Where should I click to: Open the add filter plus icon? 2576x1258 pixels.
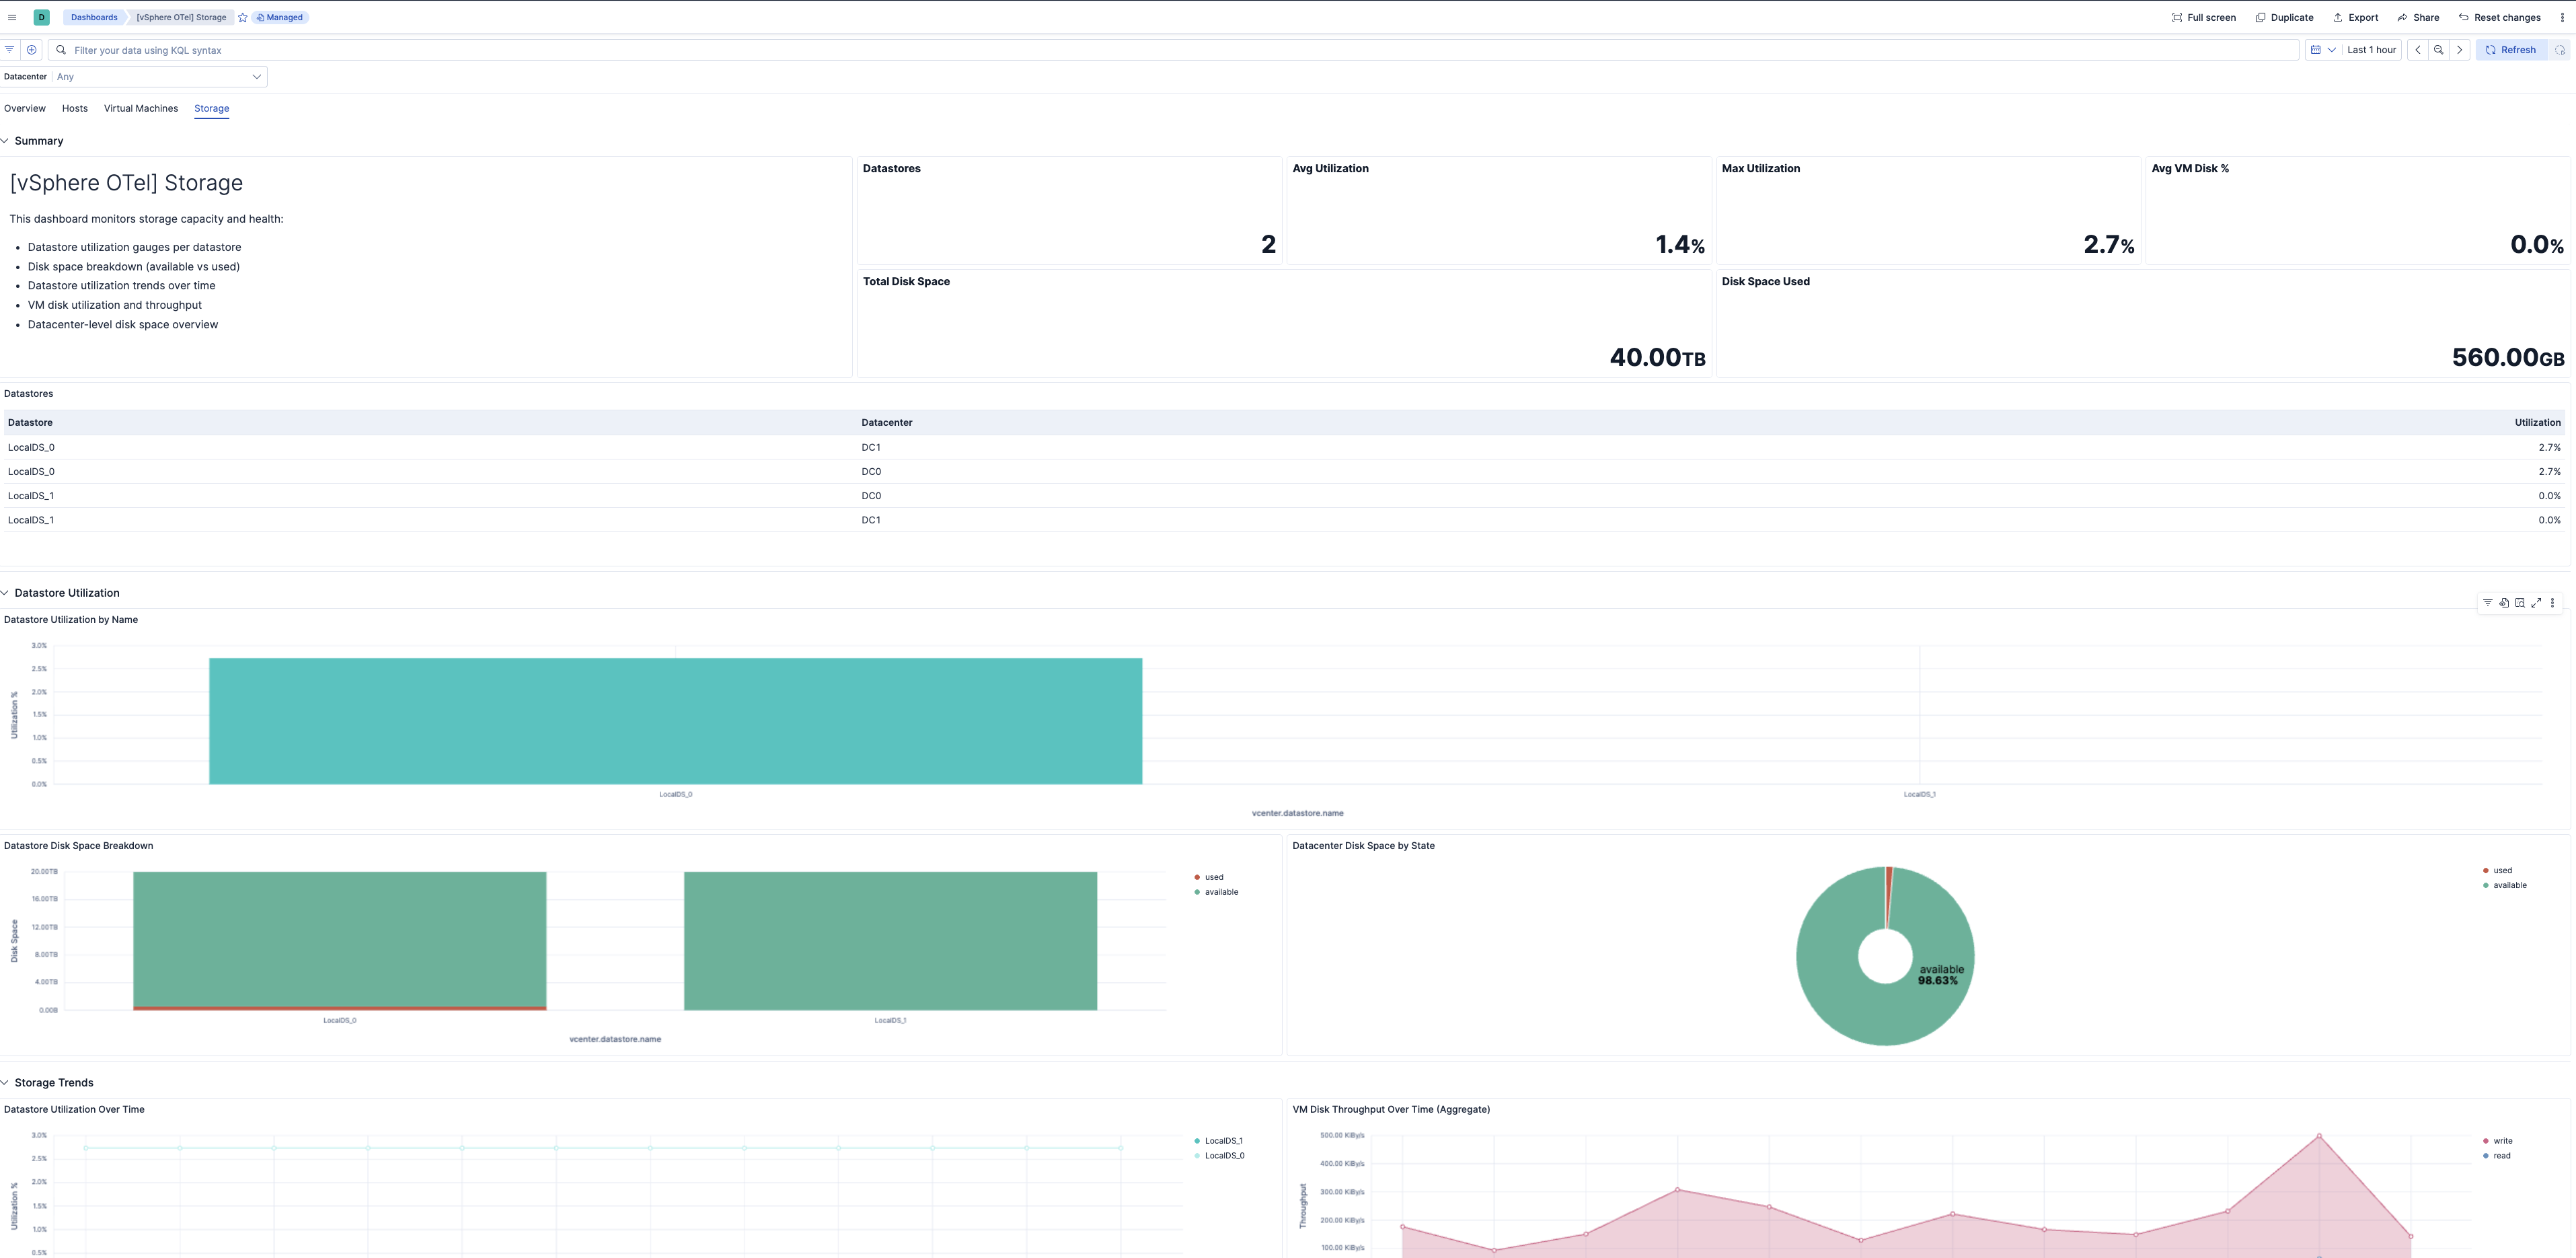point(31,49)
